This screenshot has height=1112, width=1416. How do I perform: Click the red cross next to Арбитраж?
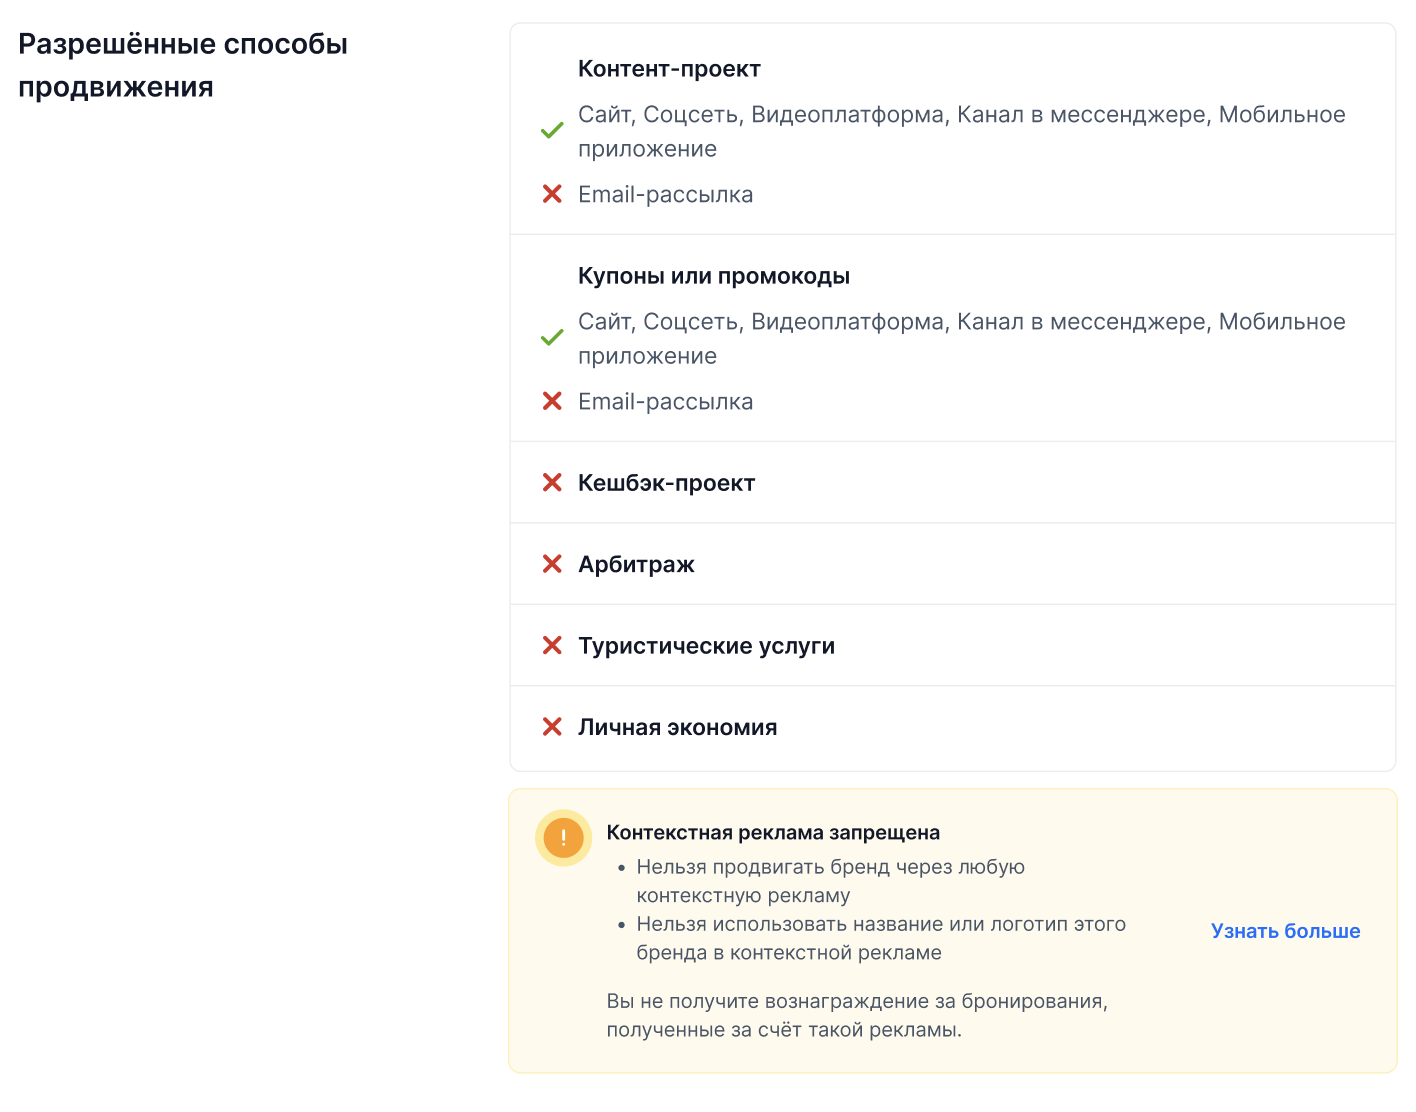click(x=552, y=564)
